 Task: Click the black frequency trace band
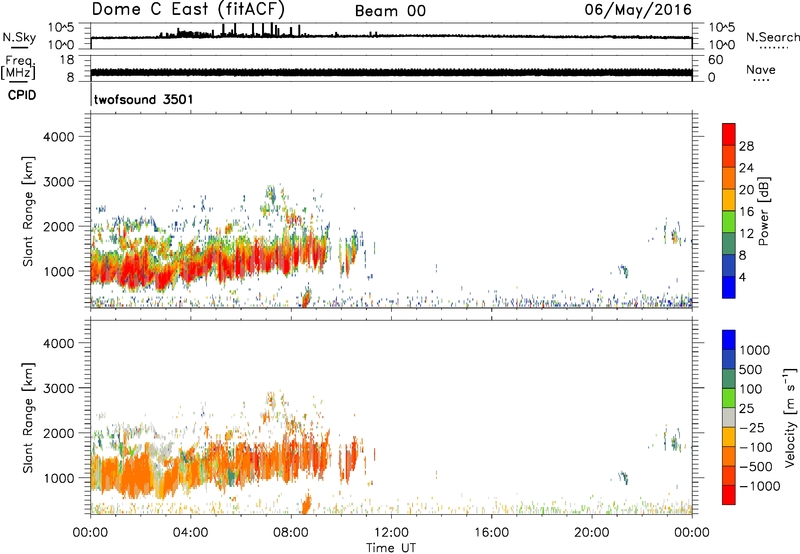click(x=391, y=72)
